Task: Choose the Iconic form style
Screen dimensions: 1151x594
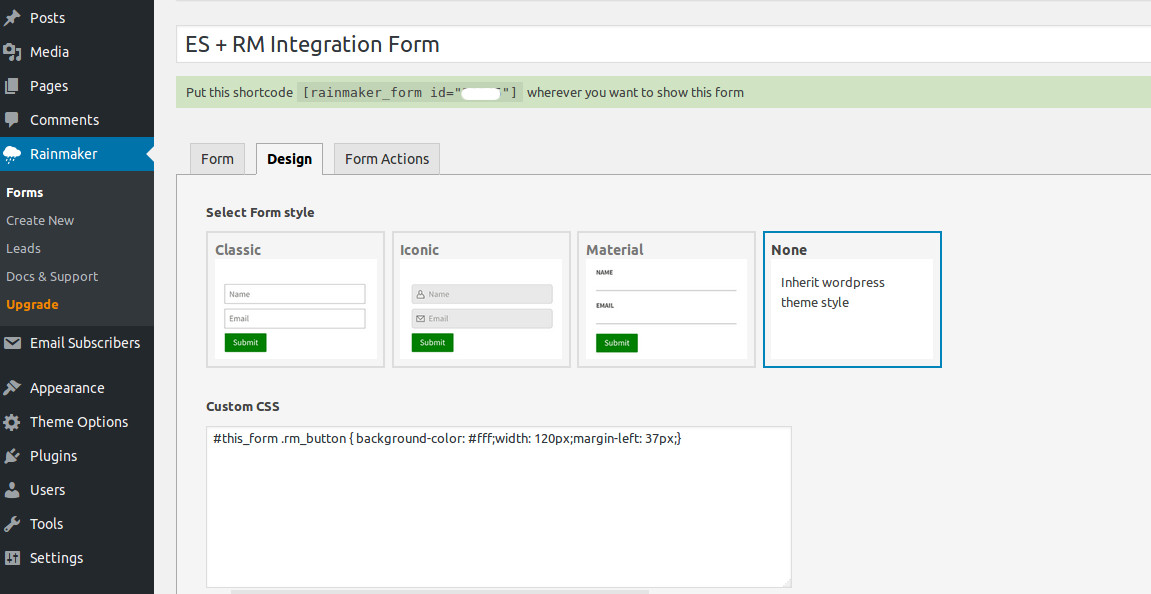Action: (x=482, y=300)
